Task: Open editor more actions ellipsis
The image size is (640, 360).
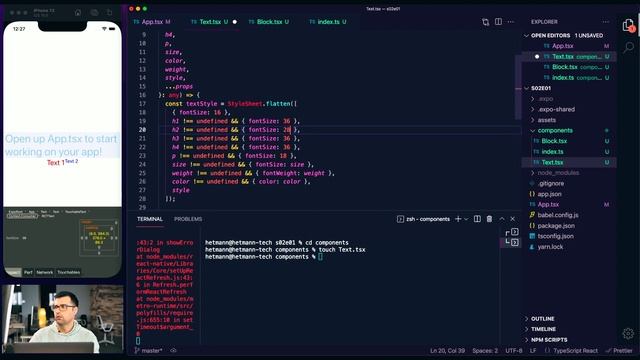Action: (511, 22)
